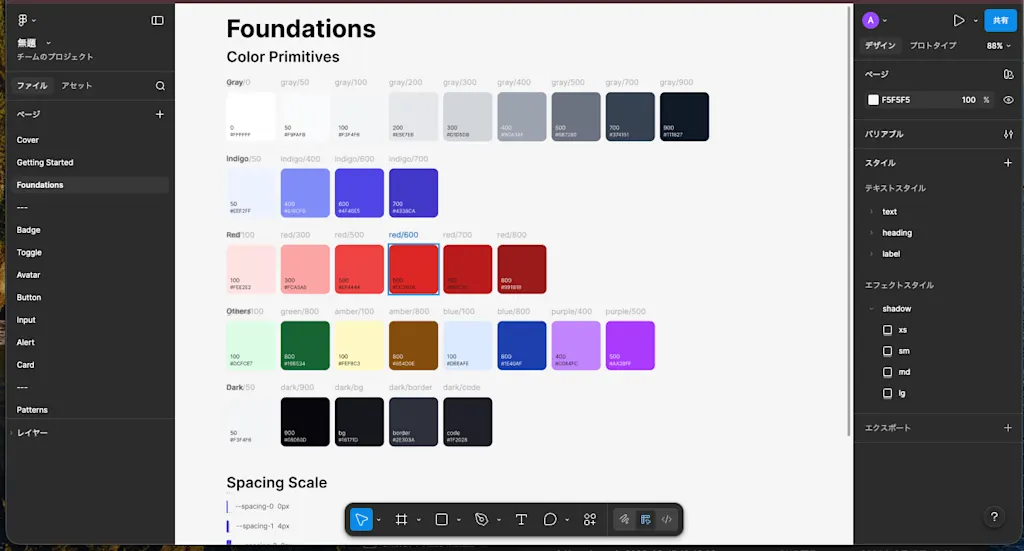This screenshot has width=1024, height=551.
Task: Click the md shadow effect icon
Action: 888,372
